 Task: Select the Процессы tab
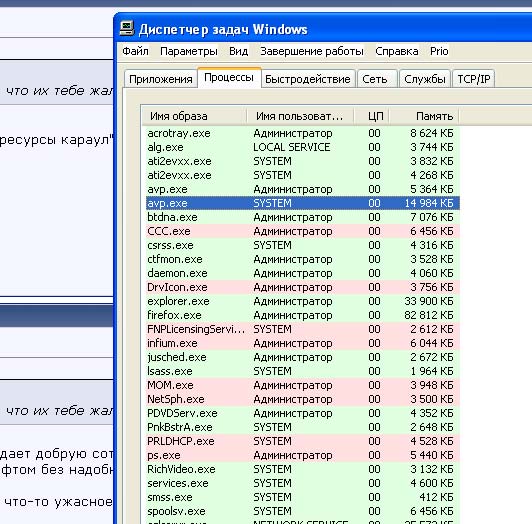(229, 78)
